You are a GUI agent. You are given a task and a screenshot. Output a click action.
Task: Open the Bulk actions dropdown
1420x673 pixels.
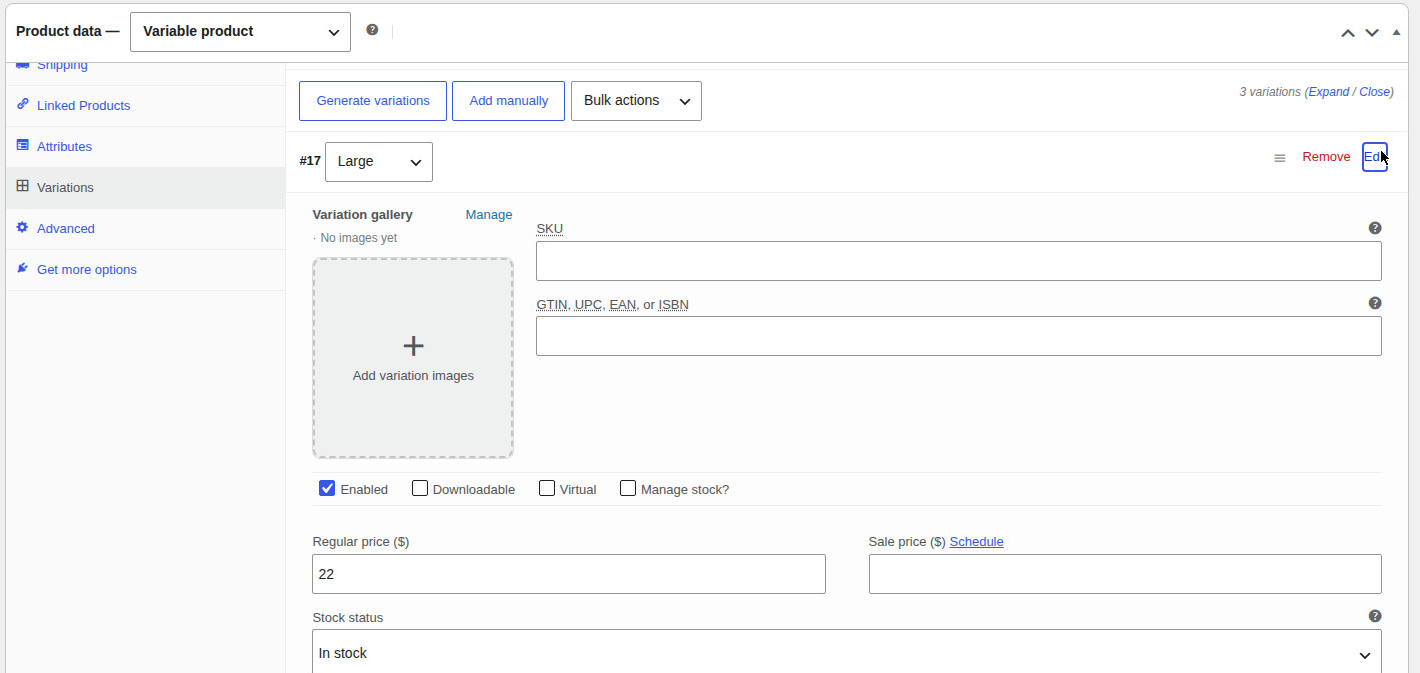coord(636,101)
